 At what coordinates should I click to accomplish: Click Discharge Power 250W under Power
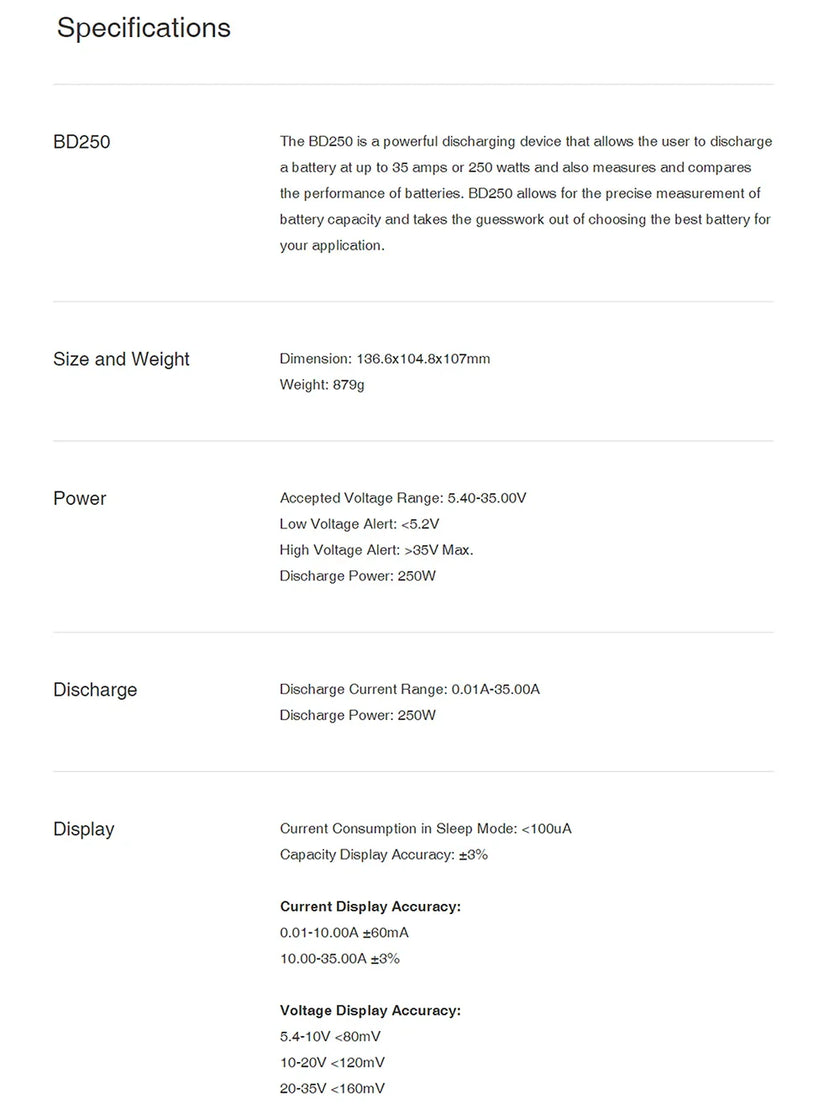click(x=357, y=576)
